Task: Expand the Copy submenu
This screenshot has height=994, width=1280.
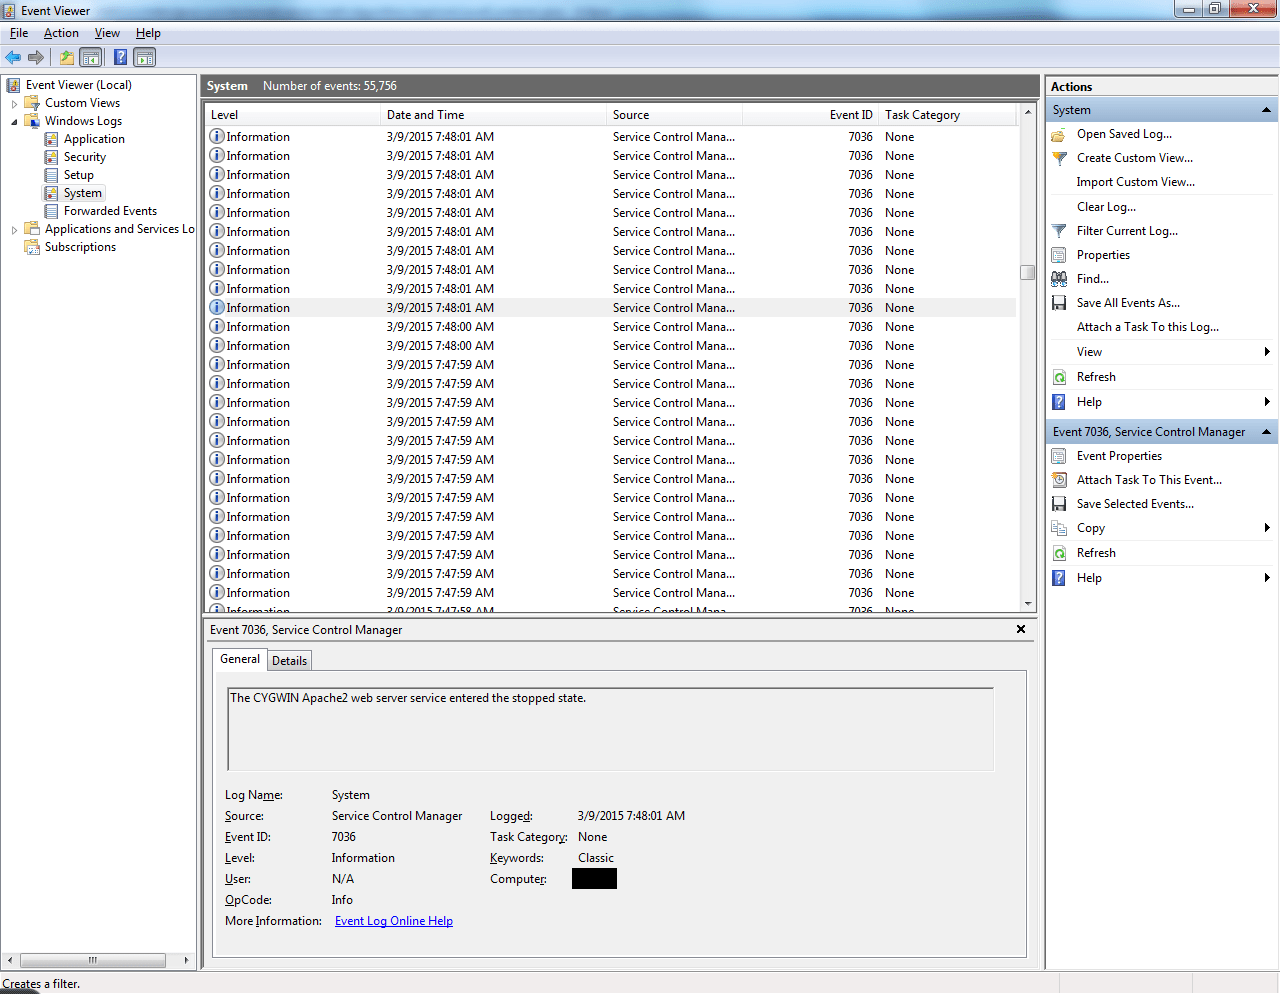Action: [x=1092, y=527]
